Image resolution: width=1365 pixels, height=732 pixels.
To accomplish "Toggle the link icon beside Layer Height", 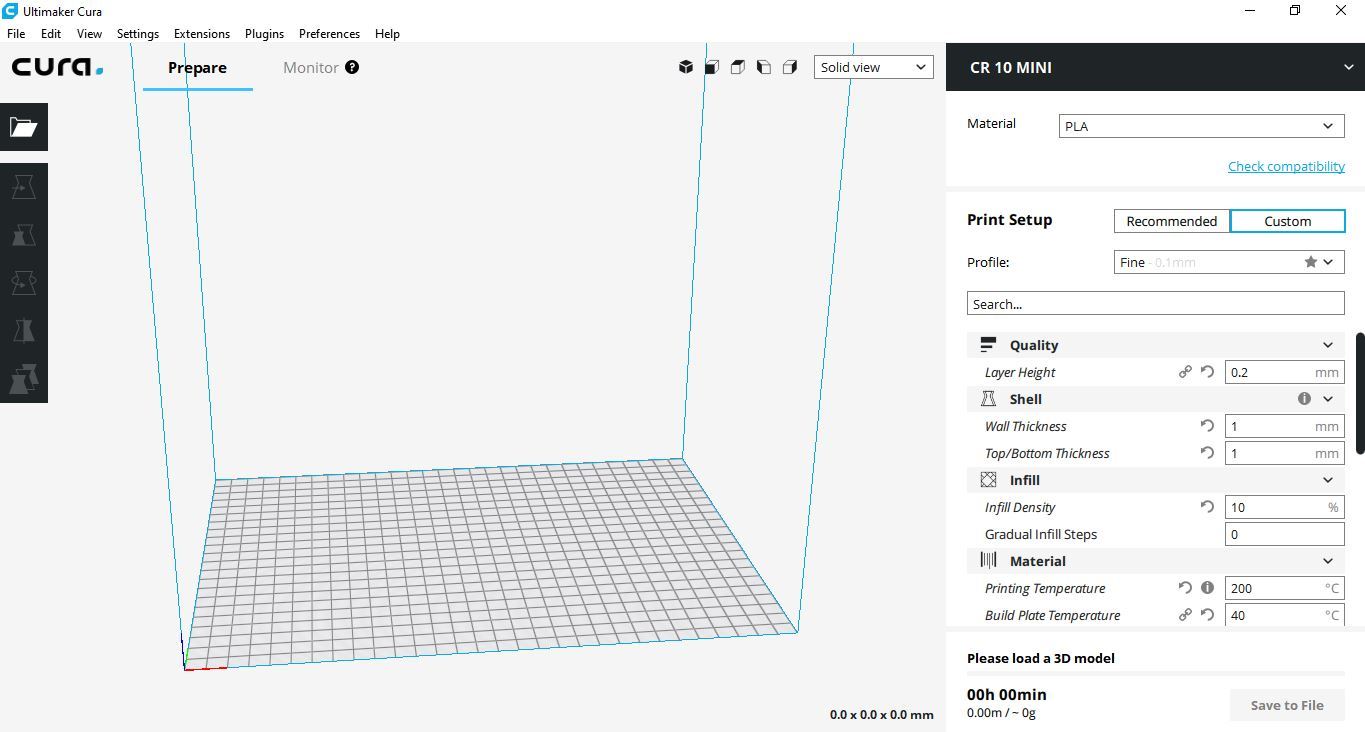I will point(1185,371).
